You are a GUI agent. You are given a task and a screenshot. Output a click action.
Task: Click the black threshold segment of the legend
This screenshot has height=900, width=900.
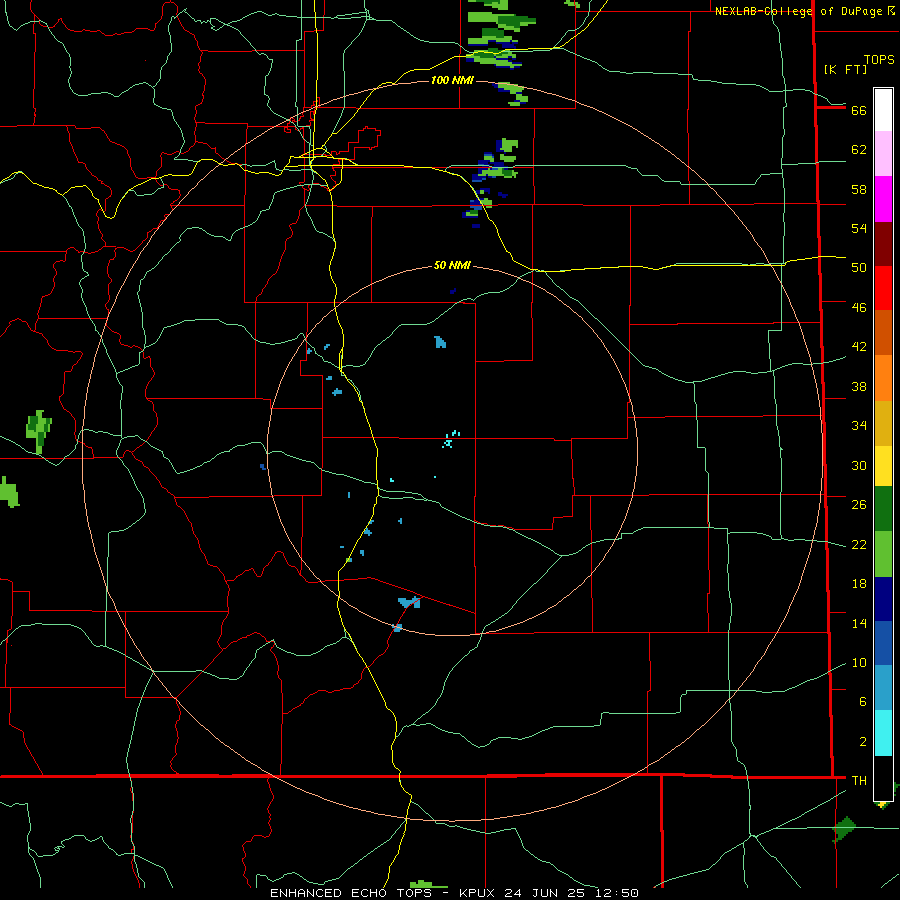click(x=883, y=778)
